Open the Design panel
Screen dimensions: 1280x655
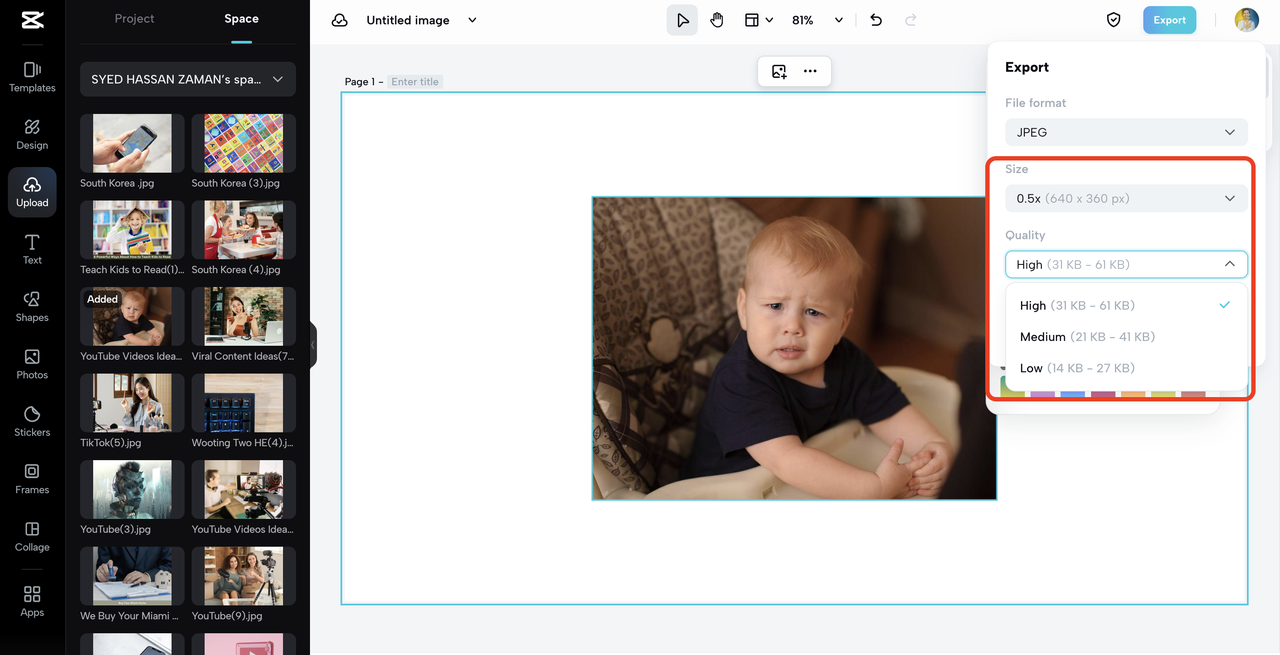32,134
